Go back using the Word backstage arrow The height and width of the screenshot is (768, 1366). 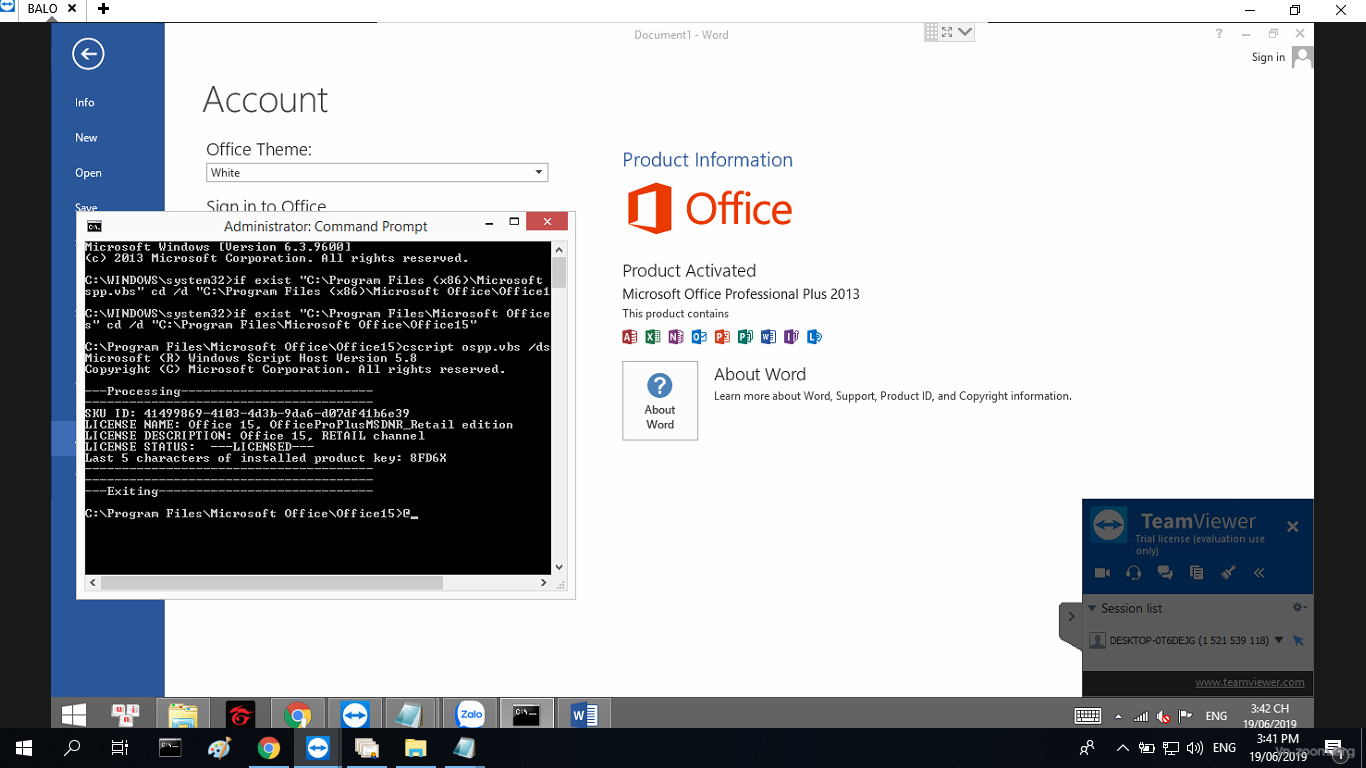88,54
